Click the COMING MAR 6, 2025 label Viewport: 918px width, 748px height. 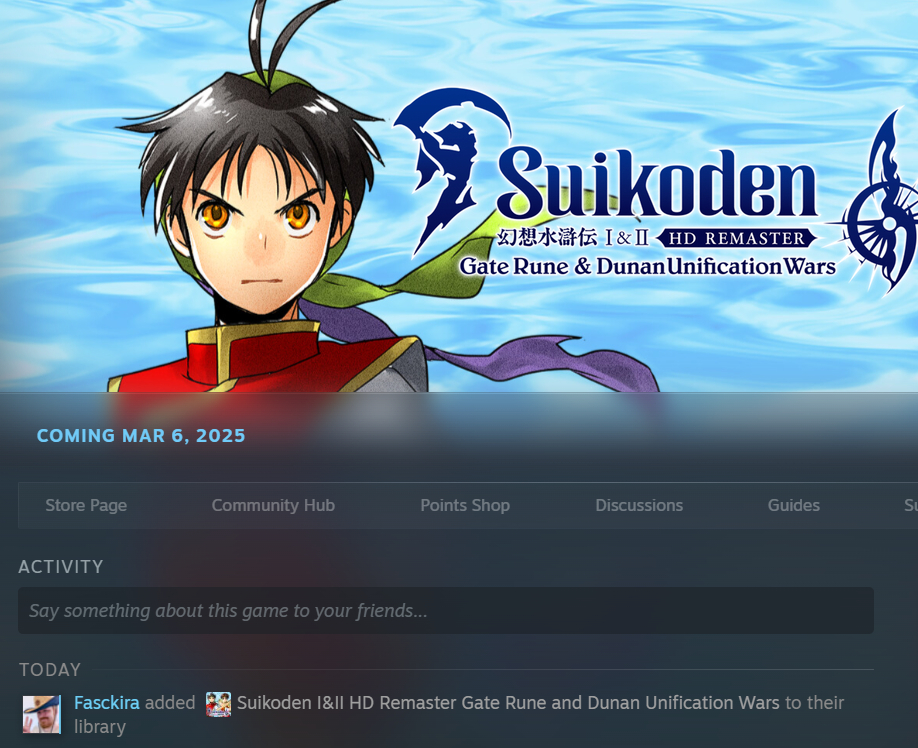click(x=141, y=436)
